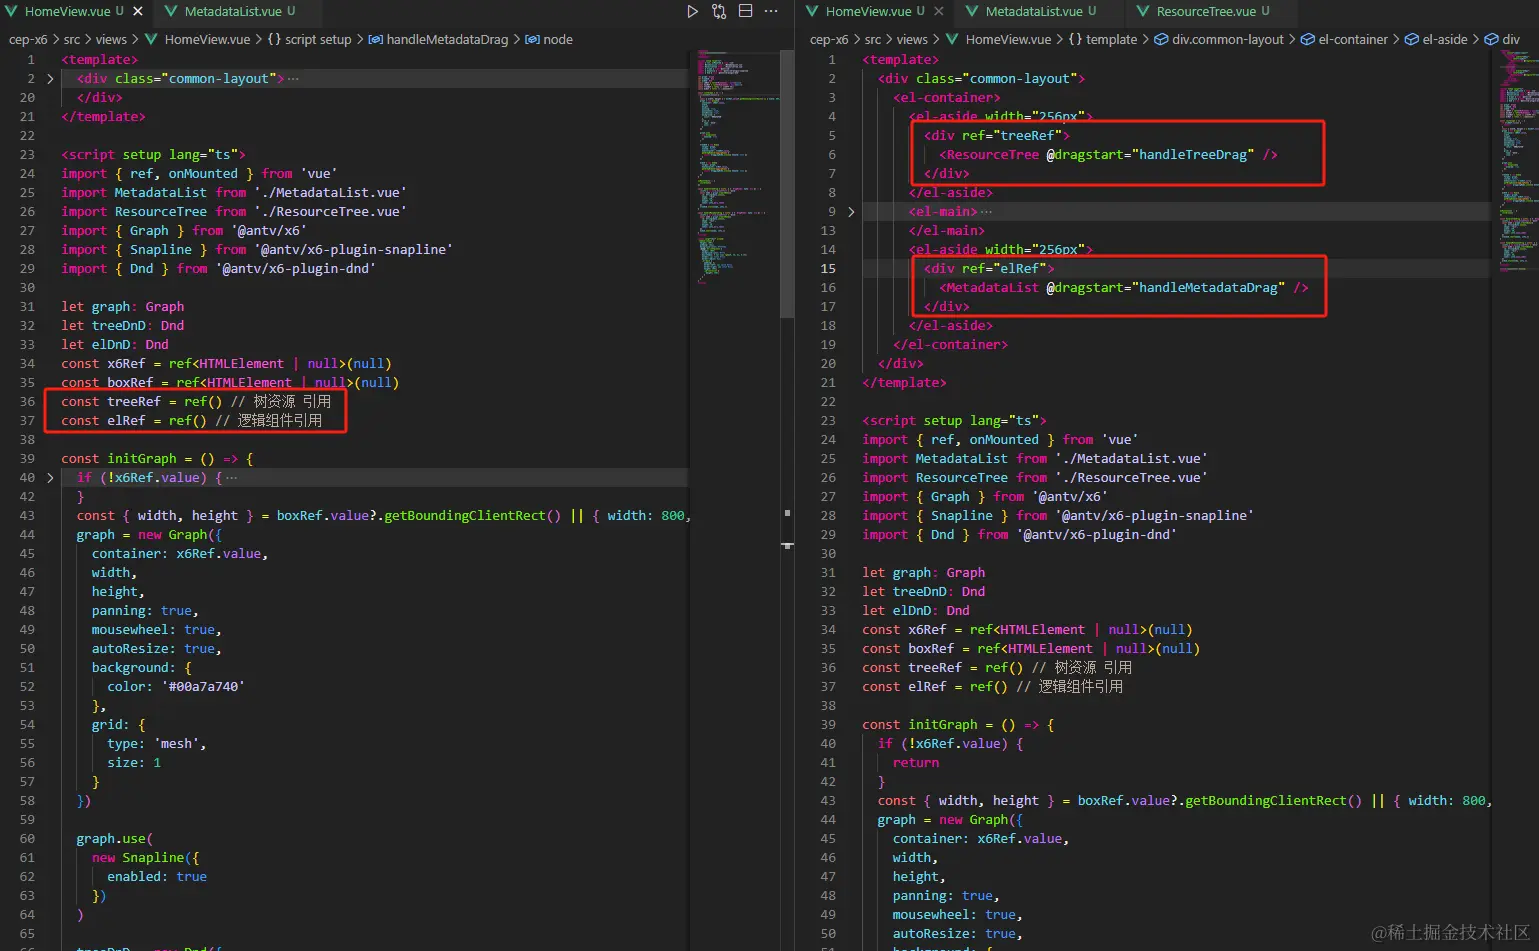Click the Run button in the left editor toolbar
The width and height of the screenshot is (1539, 951).
pos(692,11)
